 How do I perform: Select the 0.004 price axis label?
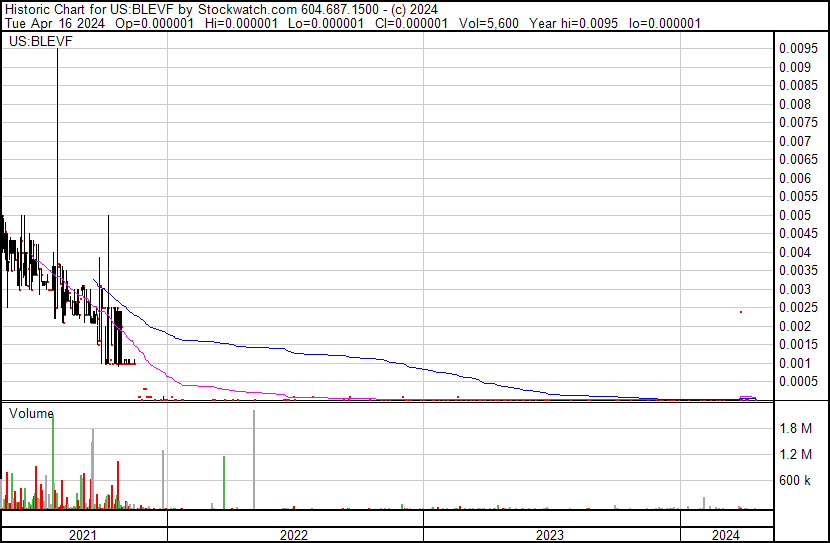click(x=795, y=252)
